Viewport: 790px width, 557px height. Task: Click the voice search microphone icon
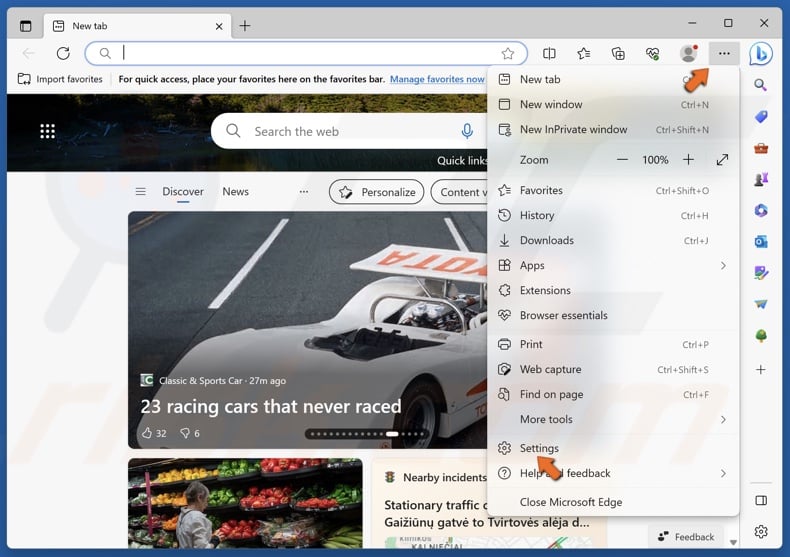[x=467, y=131]
